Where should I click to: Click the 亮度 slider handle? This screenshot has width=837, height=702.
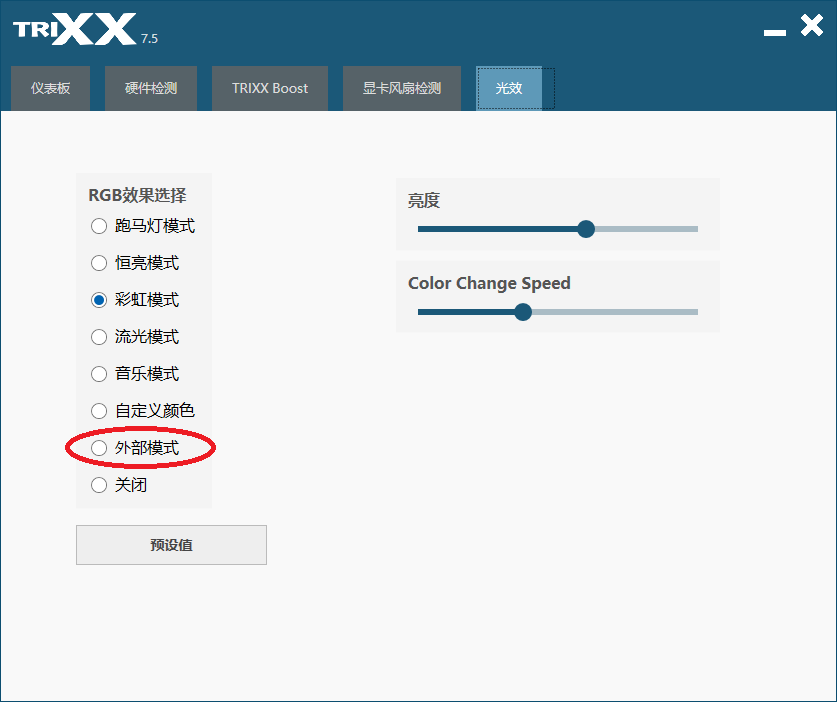(586, 229)
